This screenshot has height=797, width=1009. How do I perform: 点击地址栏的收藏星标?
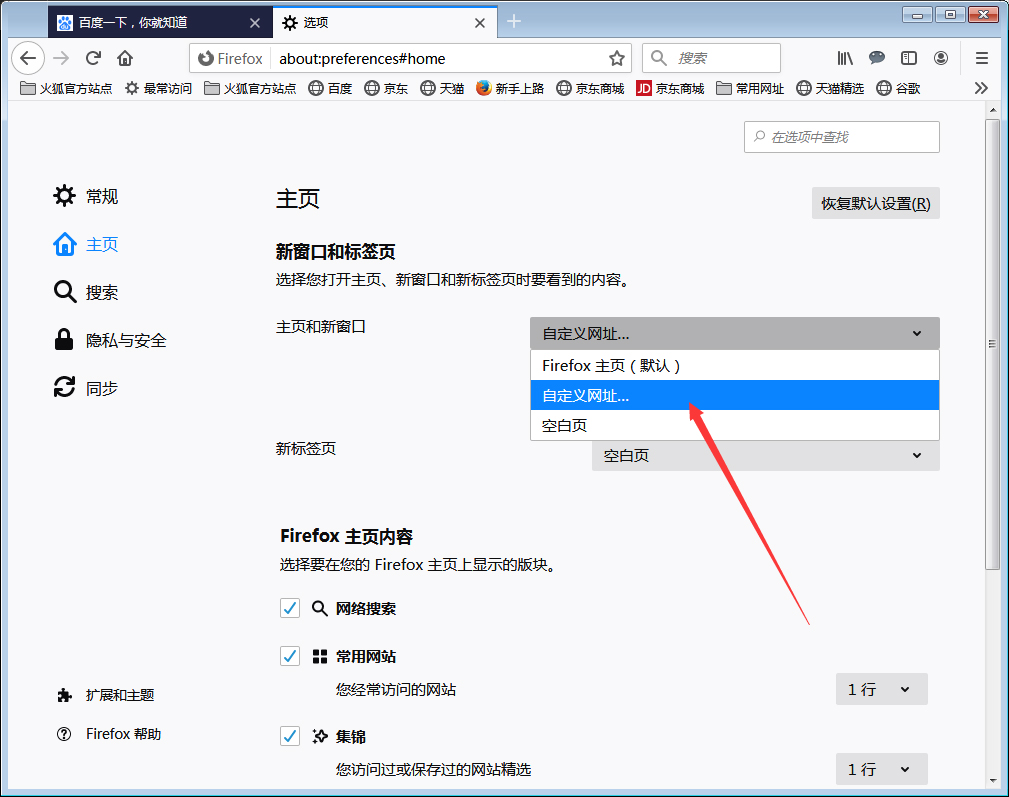[x=618, y=58]
